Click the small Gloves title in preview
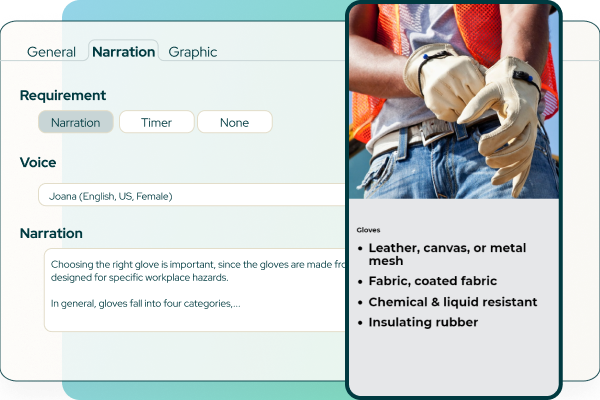Screen dimensions: 600x400 tap(368, 230)
